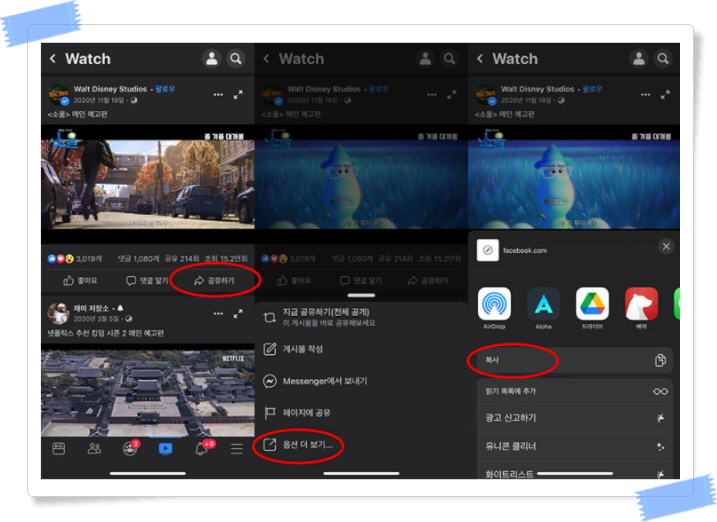The image size is (717, 522).
Task: Open comments count 댓글 1,080개 in the left screen
Action: (x=139, y=259)
